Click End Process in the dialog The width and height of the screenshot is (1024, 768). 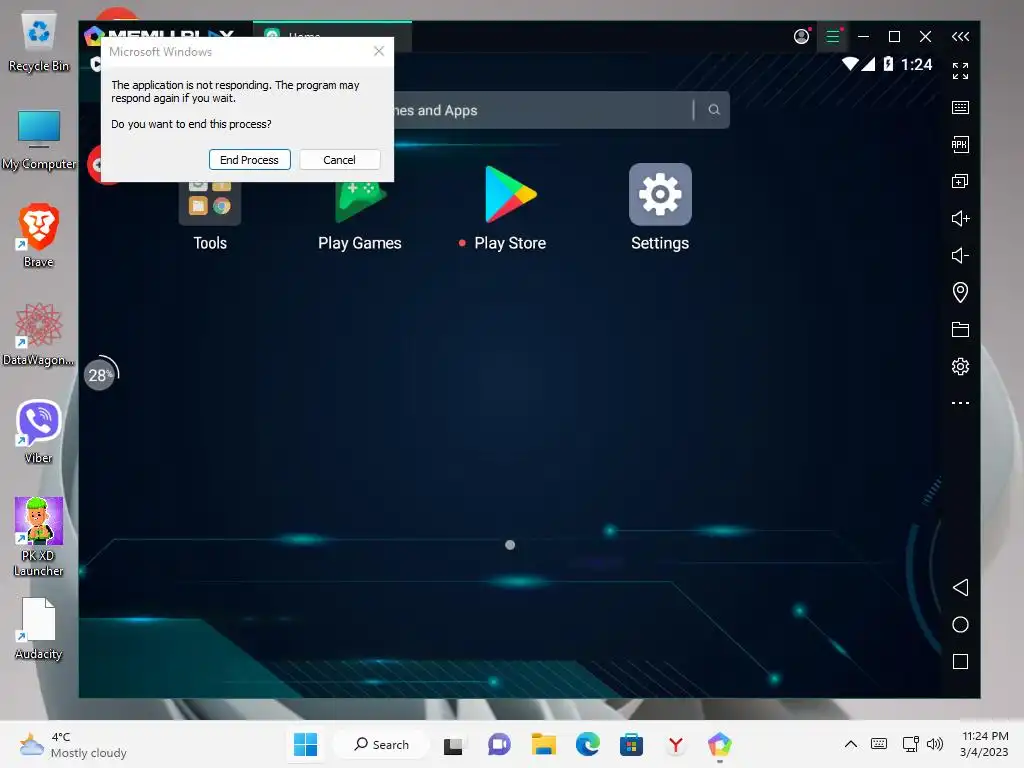point(249,160)
